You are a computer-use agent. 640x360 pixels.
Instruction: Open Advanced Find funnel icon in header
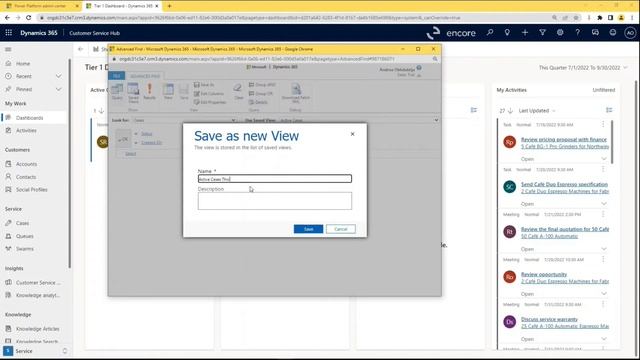click(542, 33)
